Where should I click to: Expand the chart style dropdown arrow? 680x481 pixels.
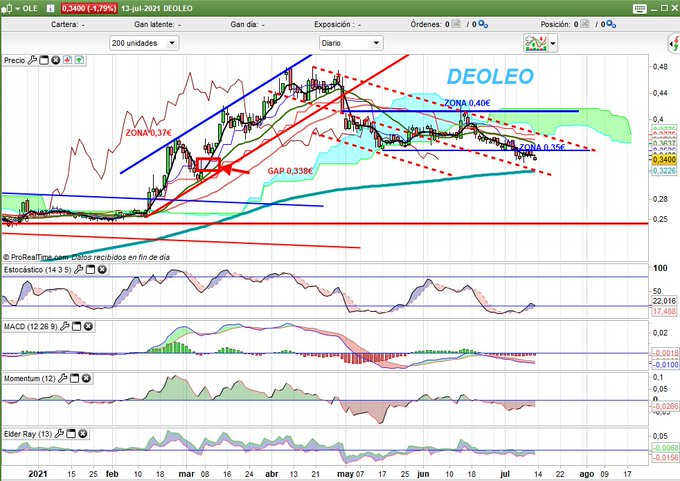(553, 43)
